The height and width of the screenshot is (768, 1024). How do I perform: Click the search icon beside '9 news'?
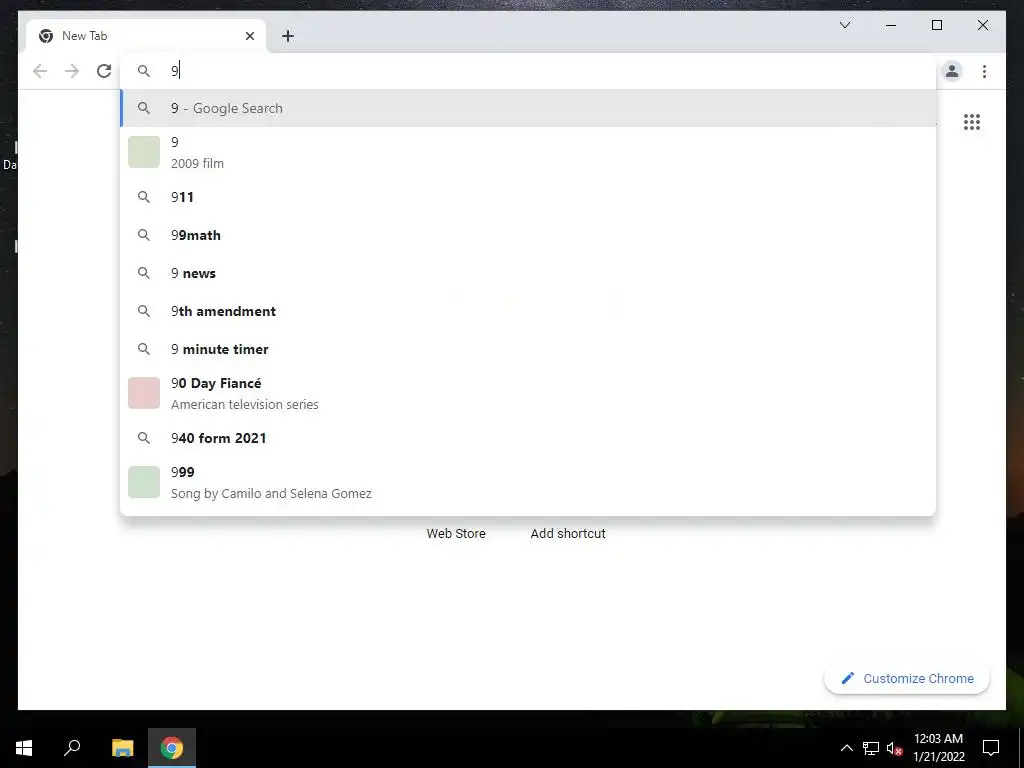click(x=144, y=273)
